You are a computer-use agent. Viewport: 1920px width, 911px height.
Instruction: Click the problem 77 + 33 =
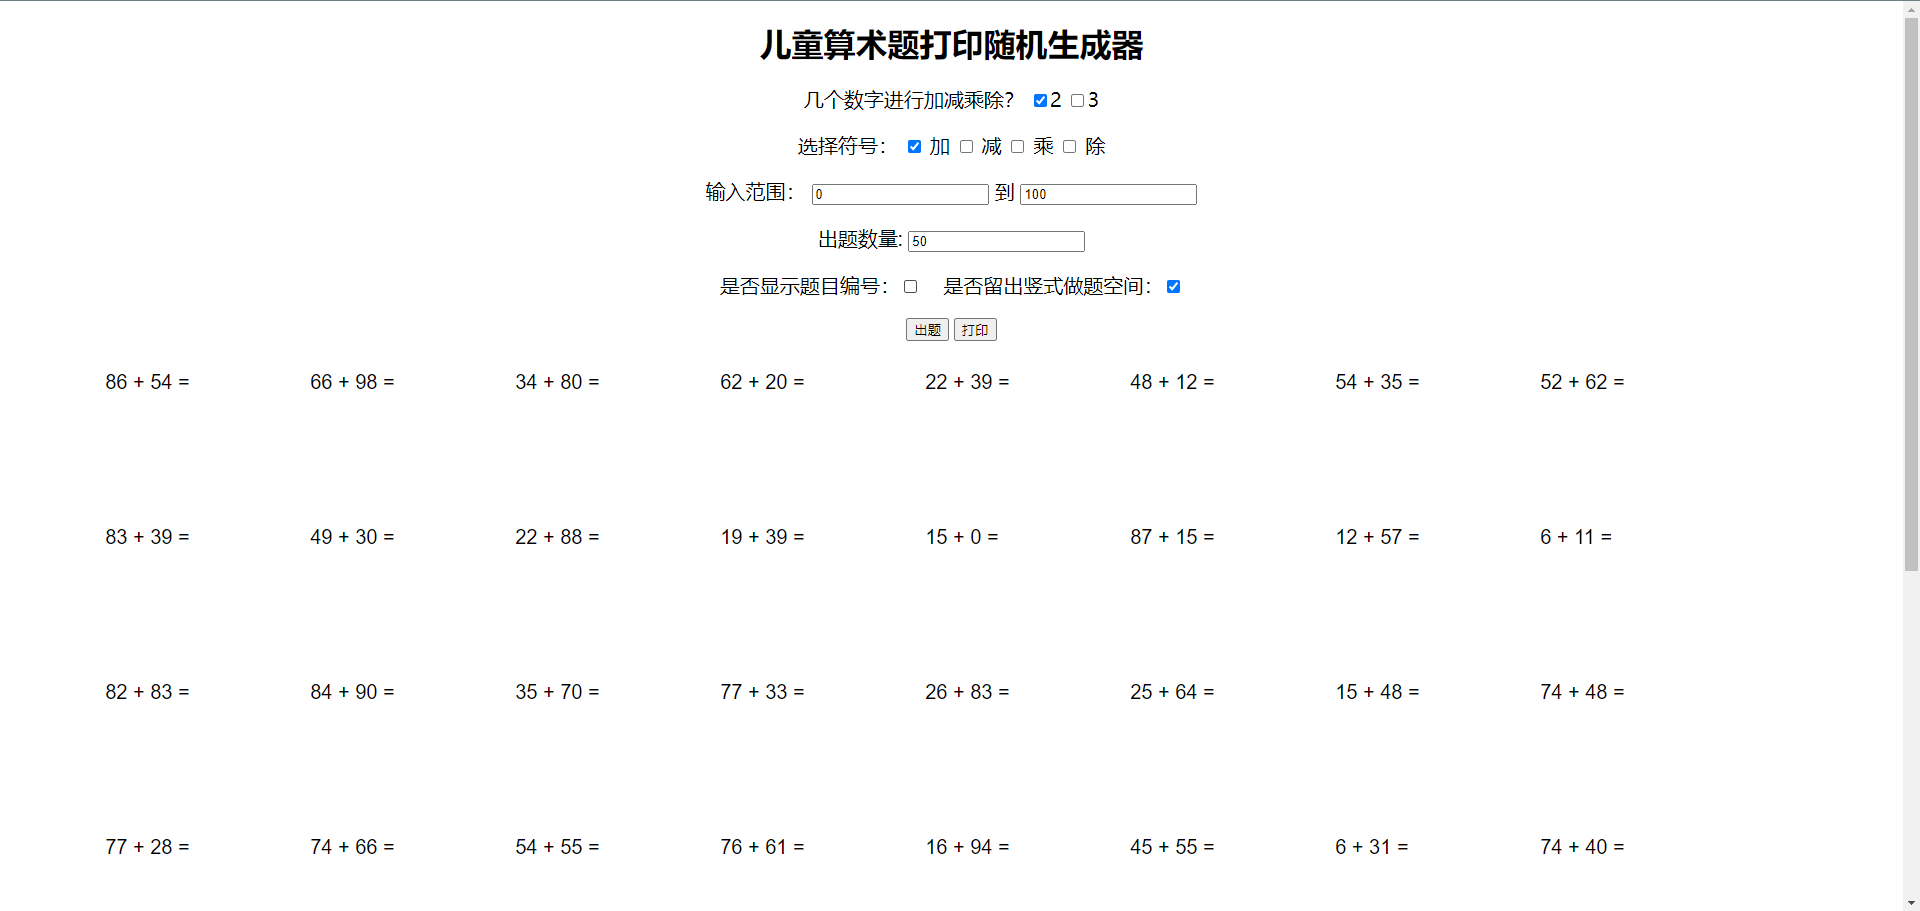click(x=762, y=692)
